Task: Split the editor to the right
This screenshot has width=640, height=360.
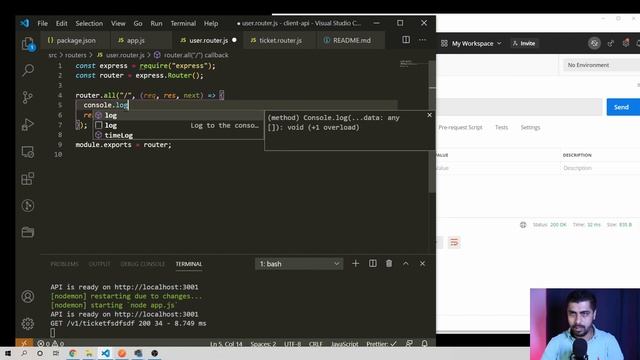Action: coord(406,40)
